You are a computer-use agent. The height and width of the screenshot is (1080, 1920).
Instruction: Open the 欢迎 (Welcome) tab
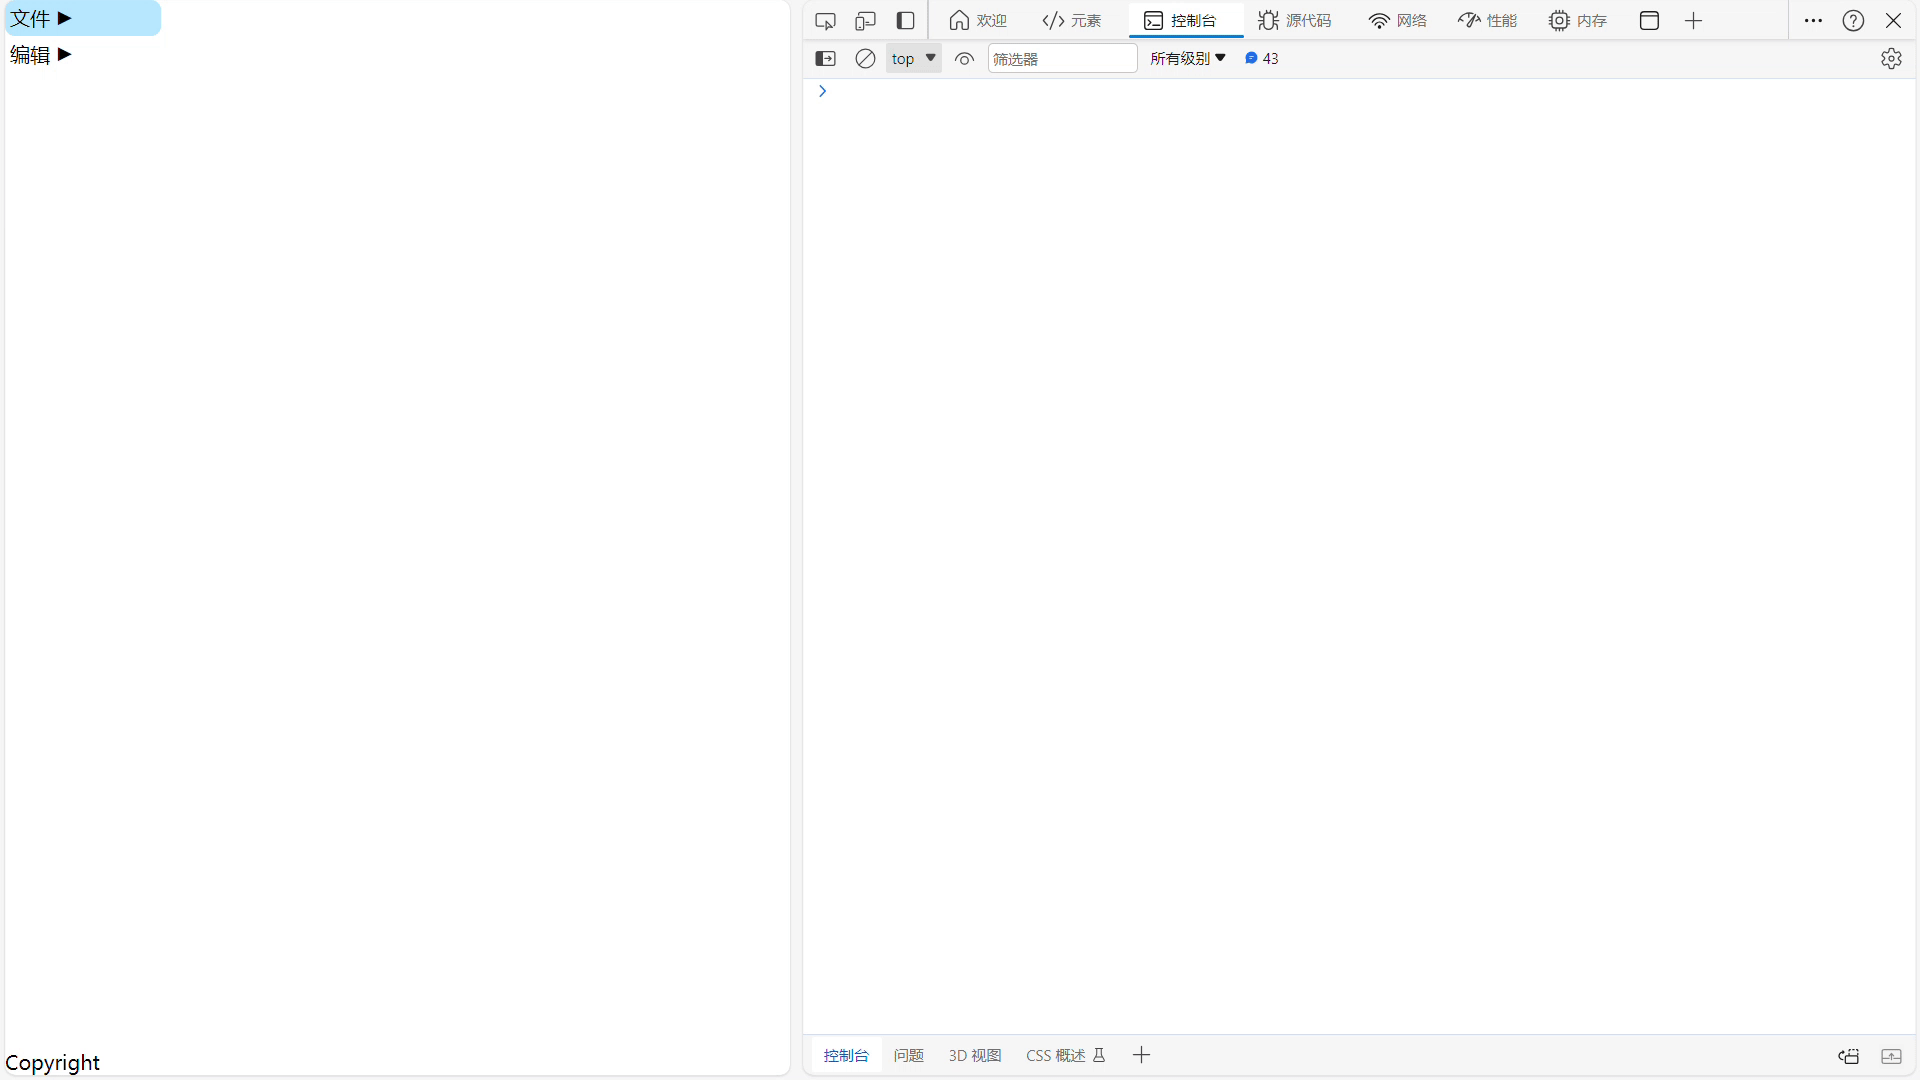[x=978, y=21]
